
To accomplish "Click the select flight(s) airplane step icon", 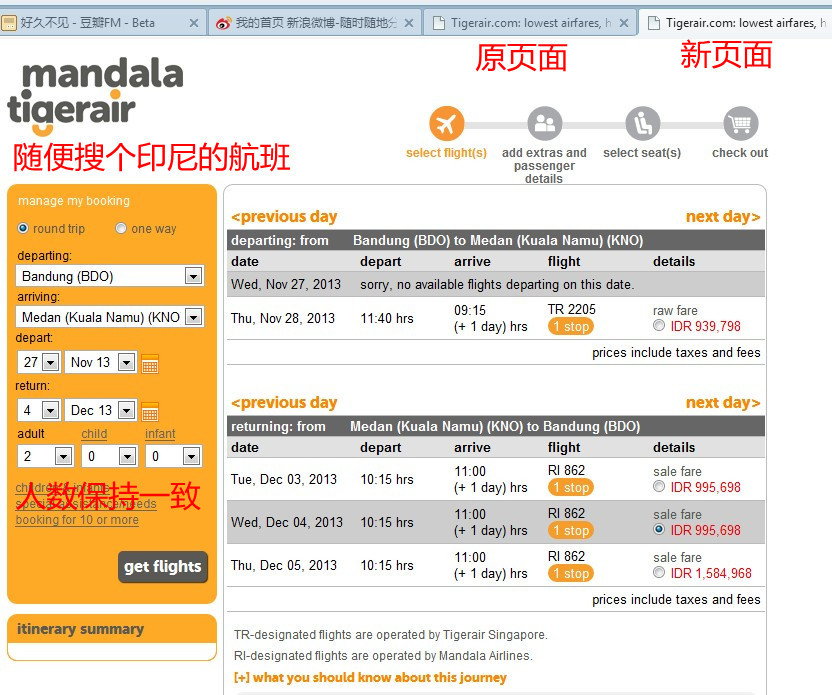I will click(x=446, y=125).
